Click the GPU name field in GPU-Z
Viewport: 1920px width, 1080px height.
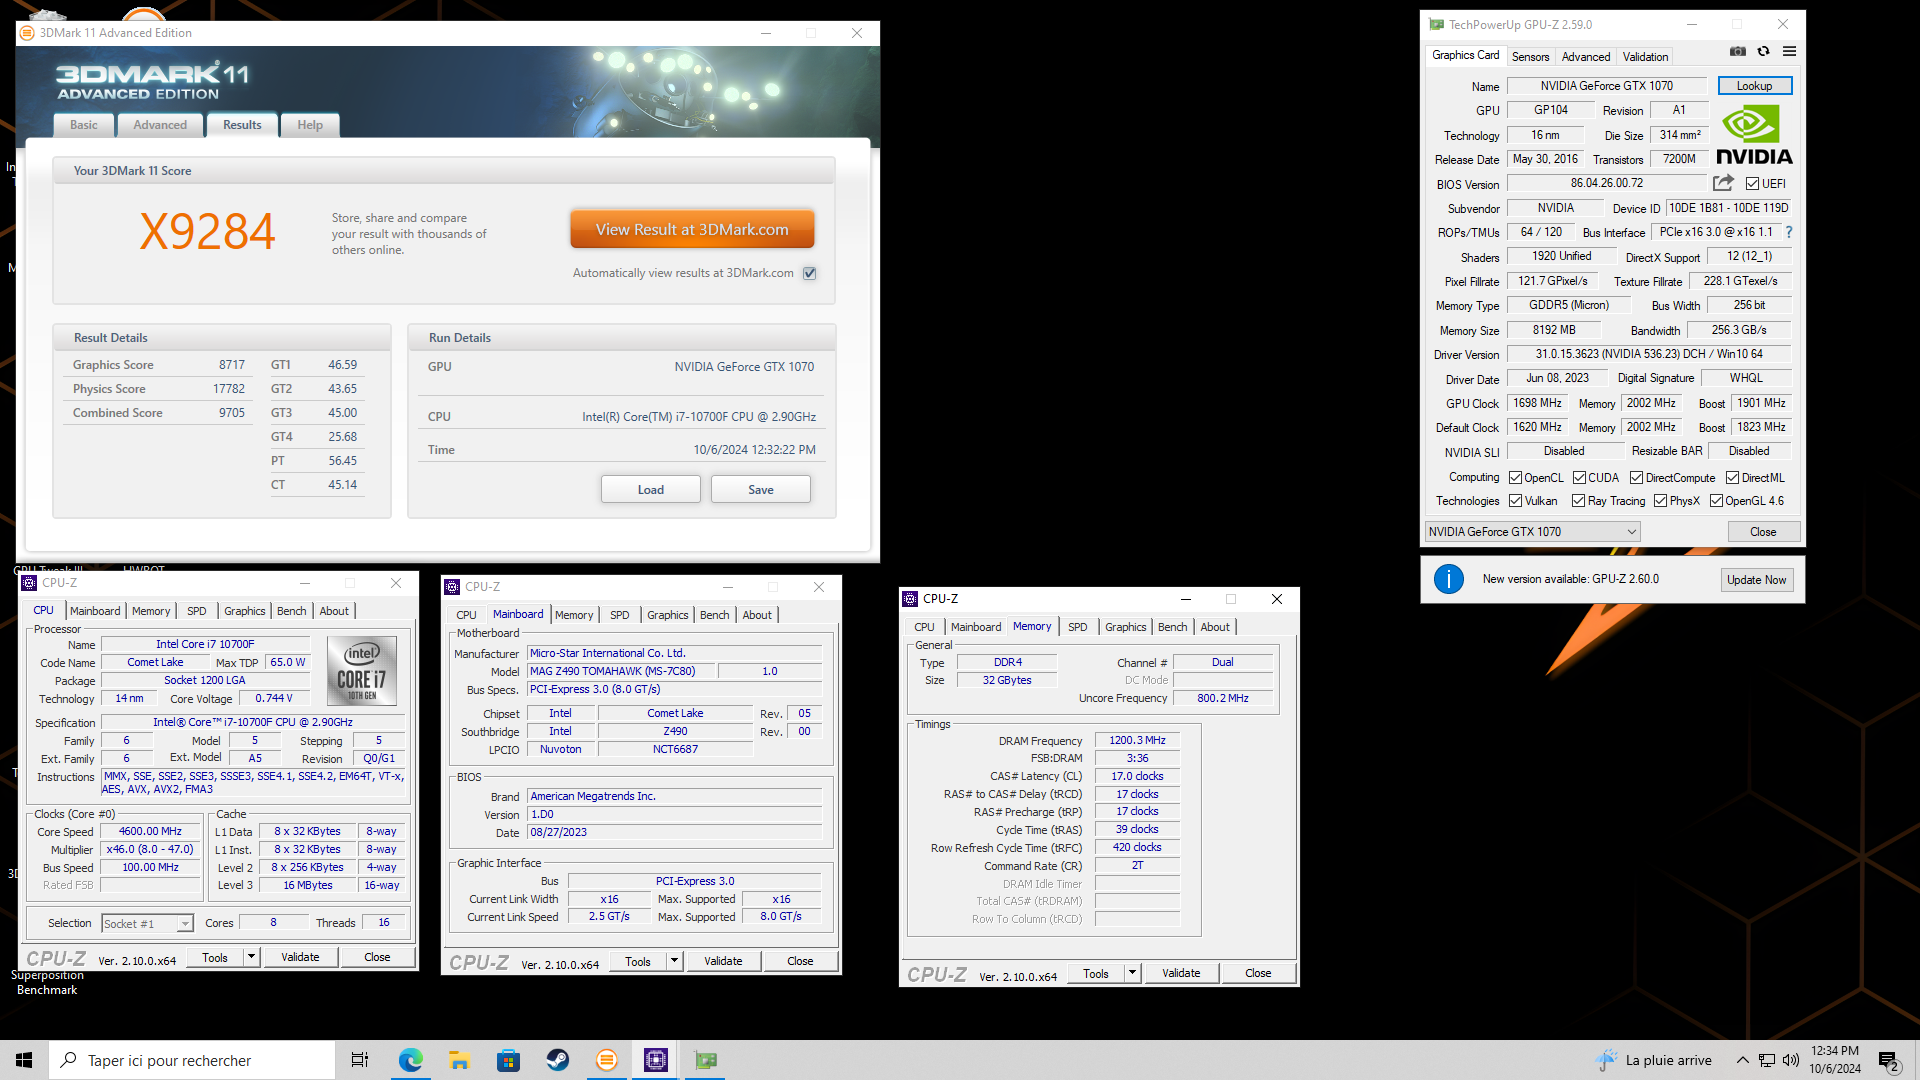(x=1607, y=86)
